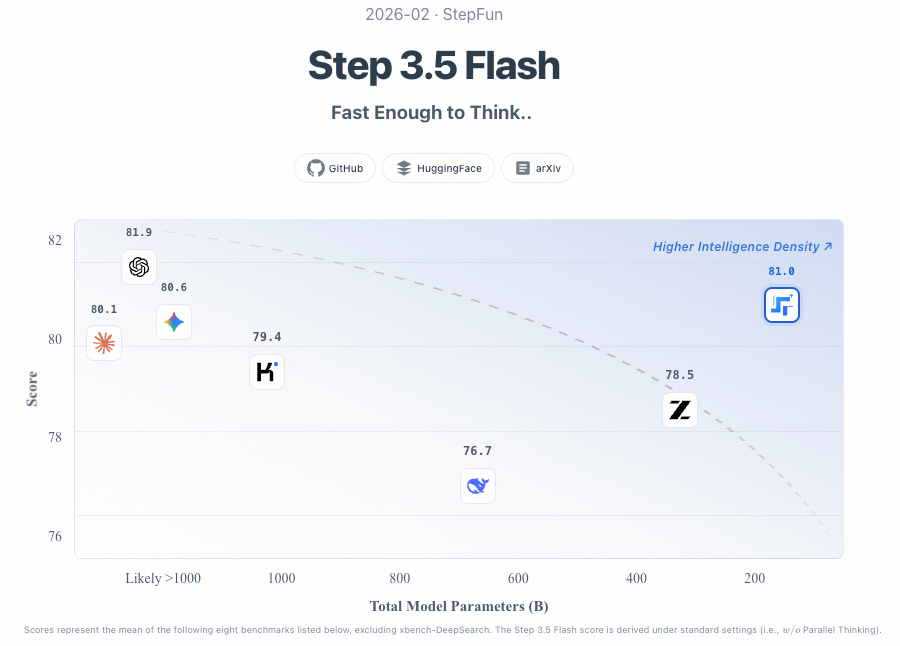The image size is (900, 646).
Task: Click the Total Model Parameters axis title
Action: 459,606
